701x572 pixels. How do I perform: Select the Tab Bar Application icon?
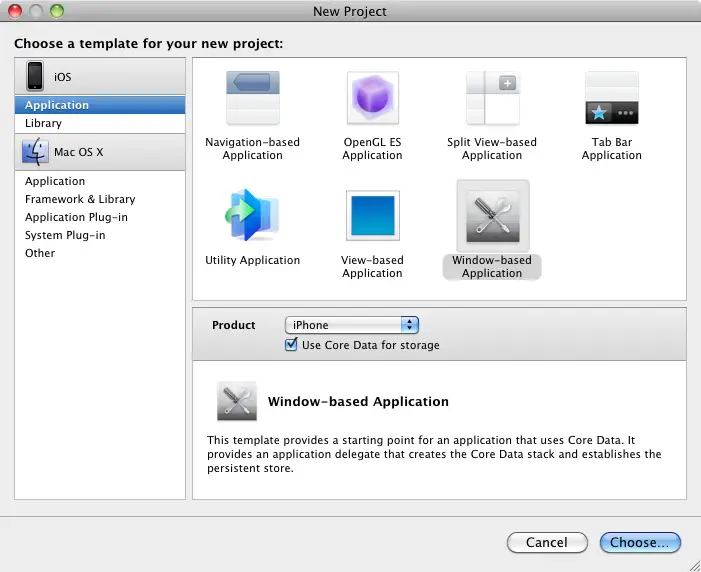[611, 98]
